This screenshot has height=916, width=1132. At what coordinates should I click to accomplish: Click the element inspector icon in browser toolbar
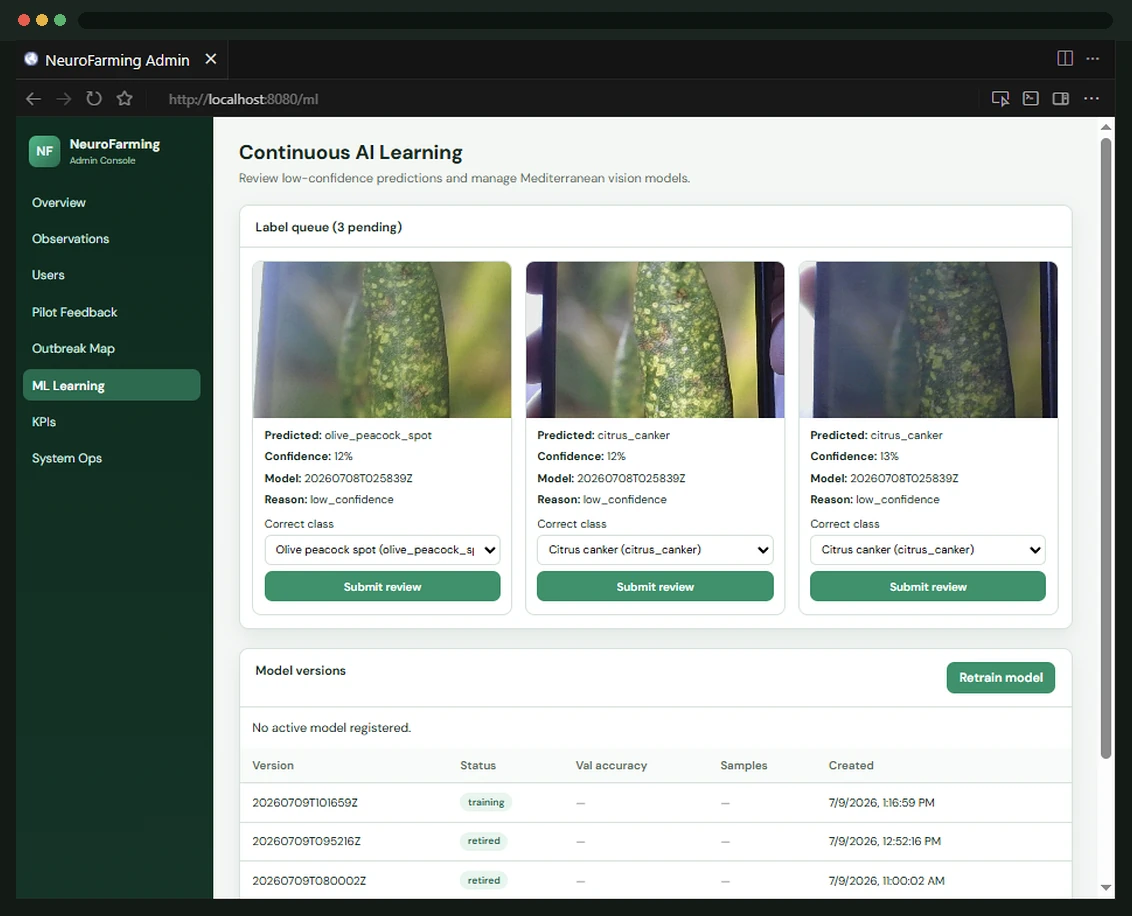pos(1001,98)
